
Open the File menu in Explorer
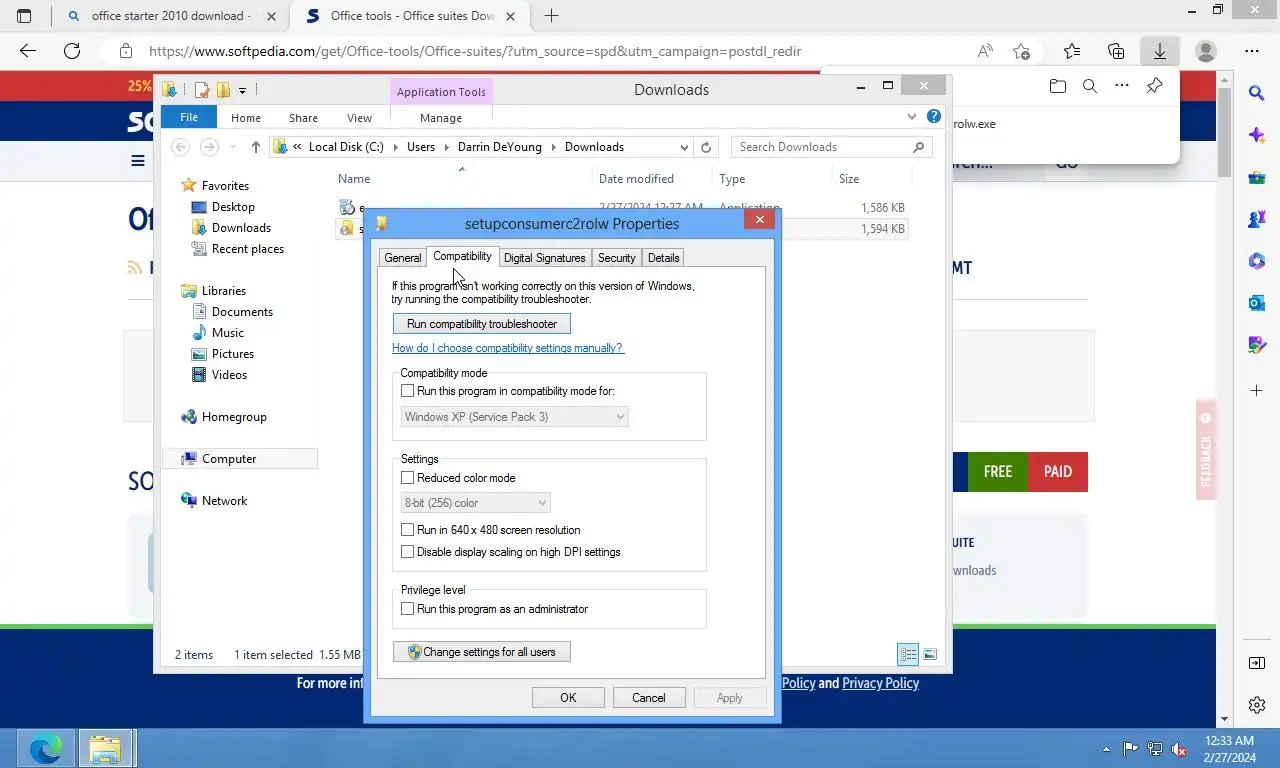point(189,117)
